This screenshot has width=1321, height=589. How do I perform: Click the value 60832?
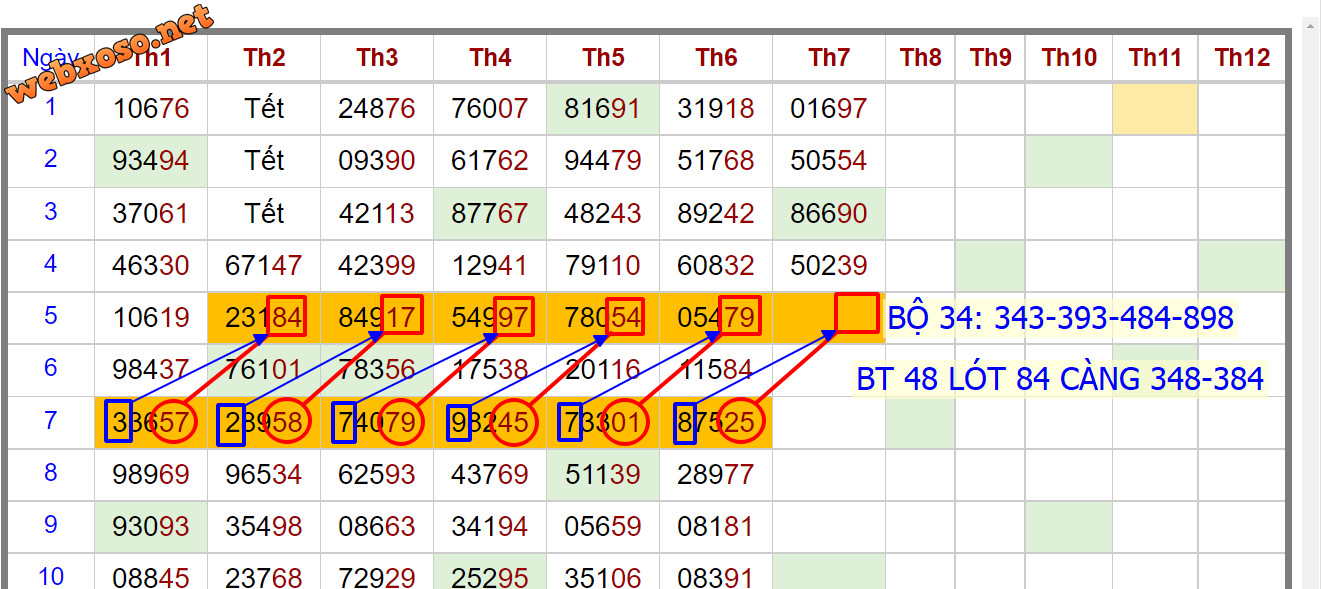coord(716,266)
